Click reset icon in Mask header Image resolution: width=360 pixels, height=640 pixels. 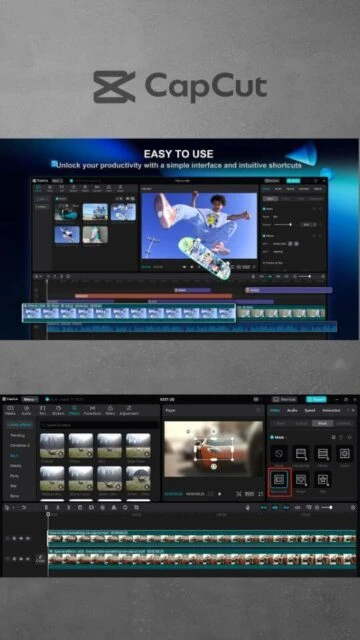click(341, 437)
